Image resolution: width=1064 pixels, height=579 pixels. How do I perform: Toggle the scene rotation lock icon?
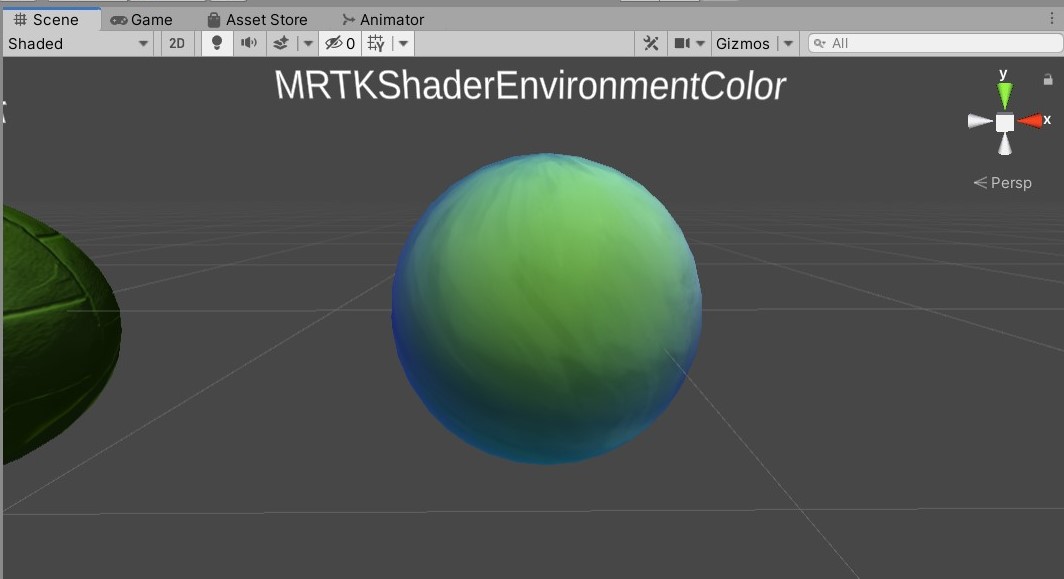tap(1048, 79)
